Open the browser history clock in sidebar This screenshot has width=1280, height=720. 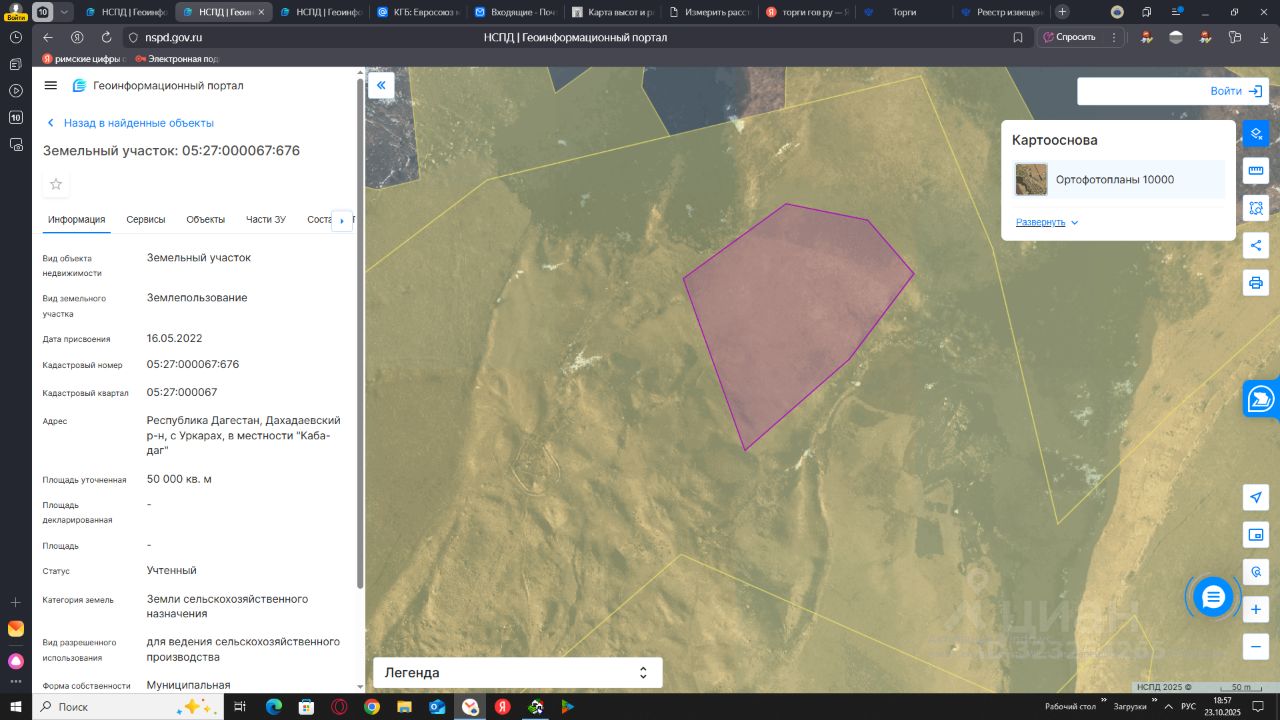15,37
